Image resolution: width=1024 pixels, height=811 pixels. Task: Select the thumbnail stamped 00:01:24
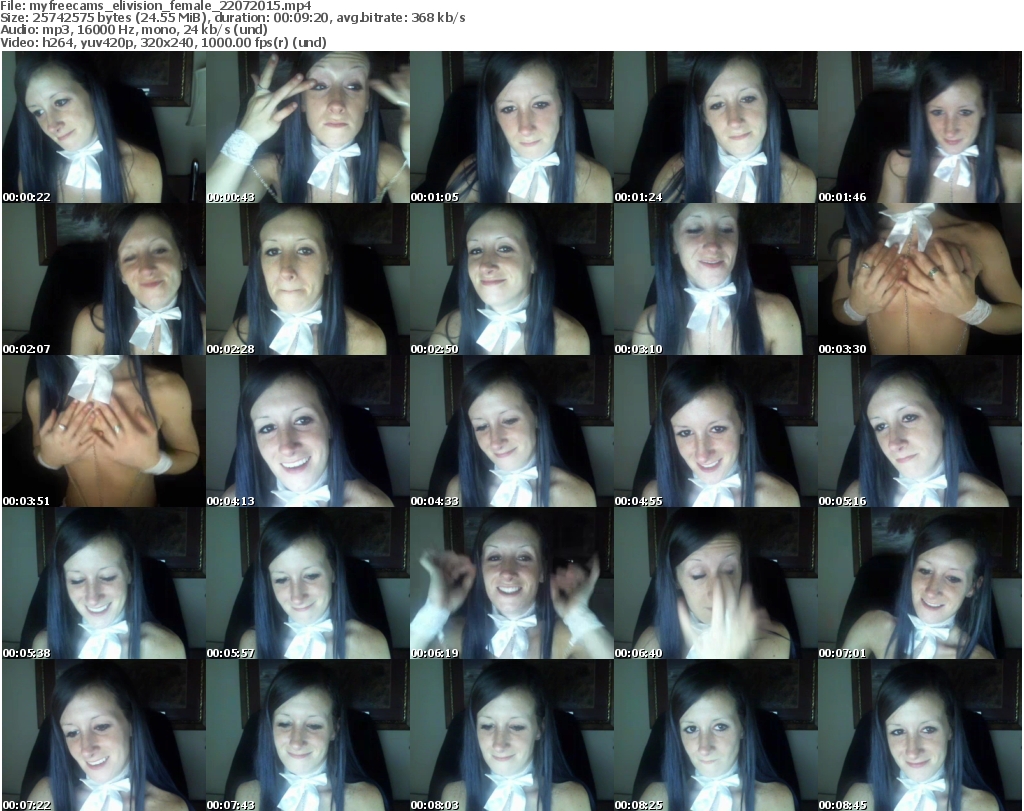click(715, 127)
